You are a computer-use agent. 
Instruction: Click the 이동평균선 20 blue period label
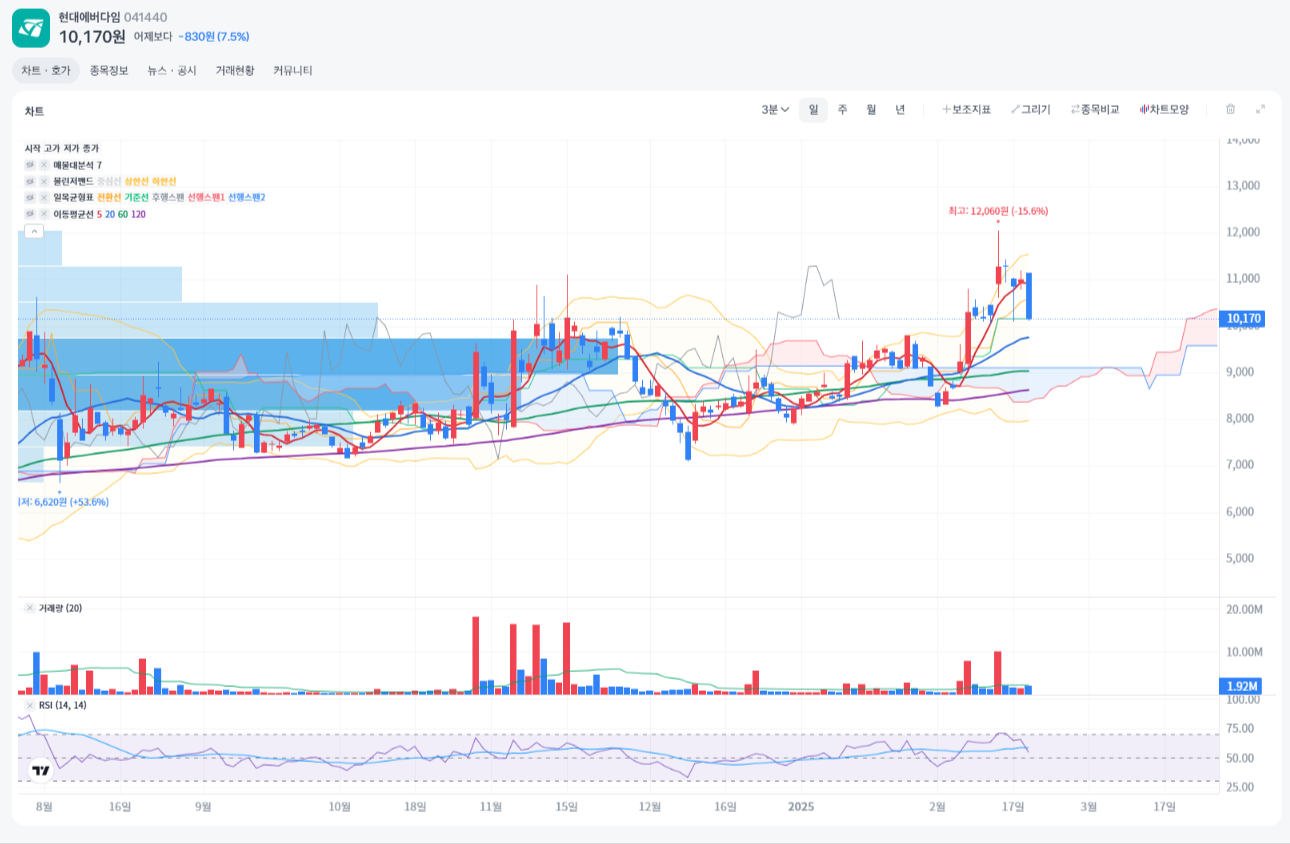(110, 214)
